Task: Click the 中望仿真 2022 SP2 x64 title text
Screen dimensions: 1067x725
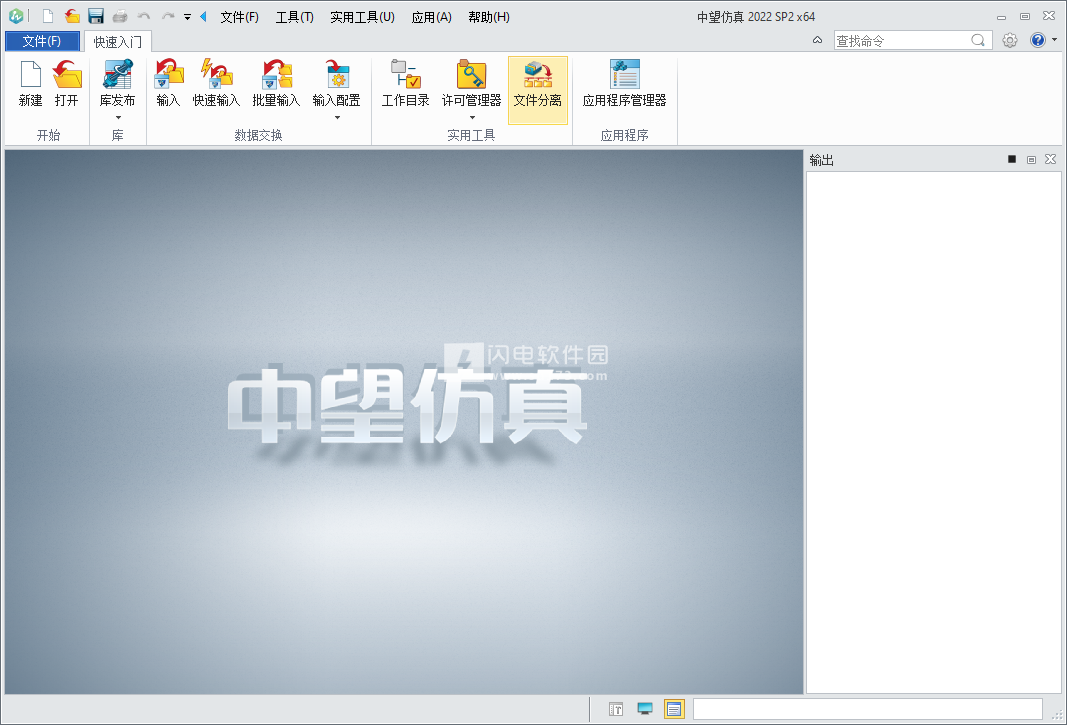Action: coord(756,17)
